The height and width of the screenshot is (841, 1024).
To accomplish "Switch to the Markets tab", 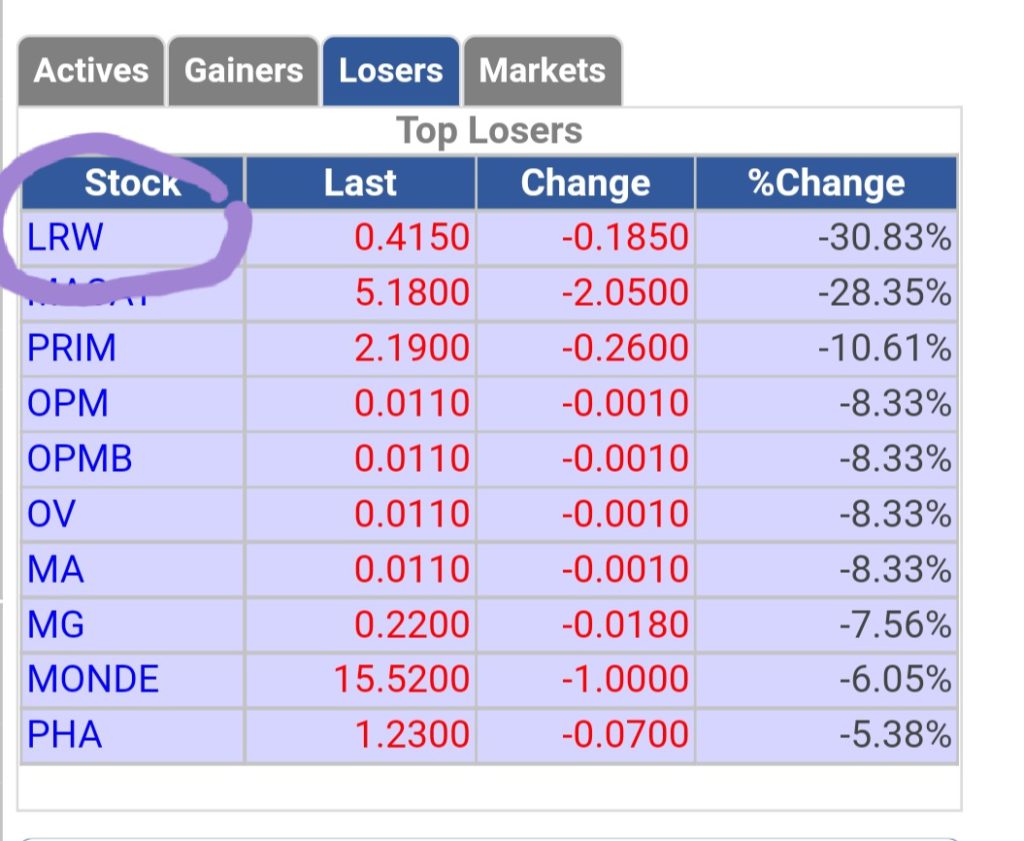I will [x=542, y=71].
